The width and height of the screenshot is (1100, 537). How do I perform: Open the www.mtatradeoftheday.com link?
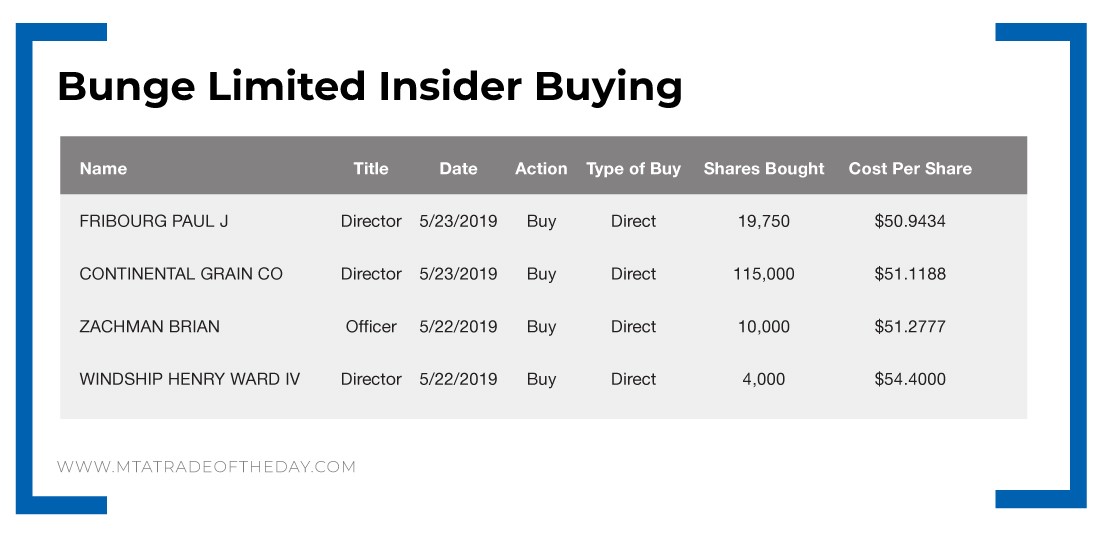206,467
